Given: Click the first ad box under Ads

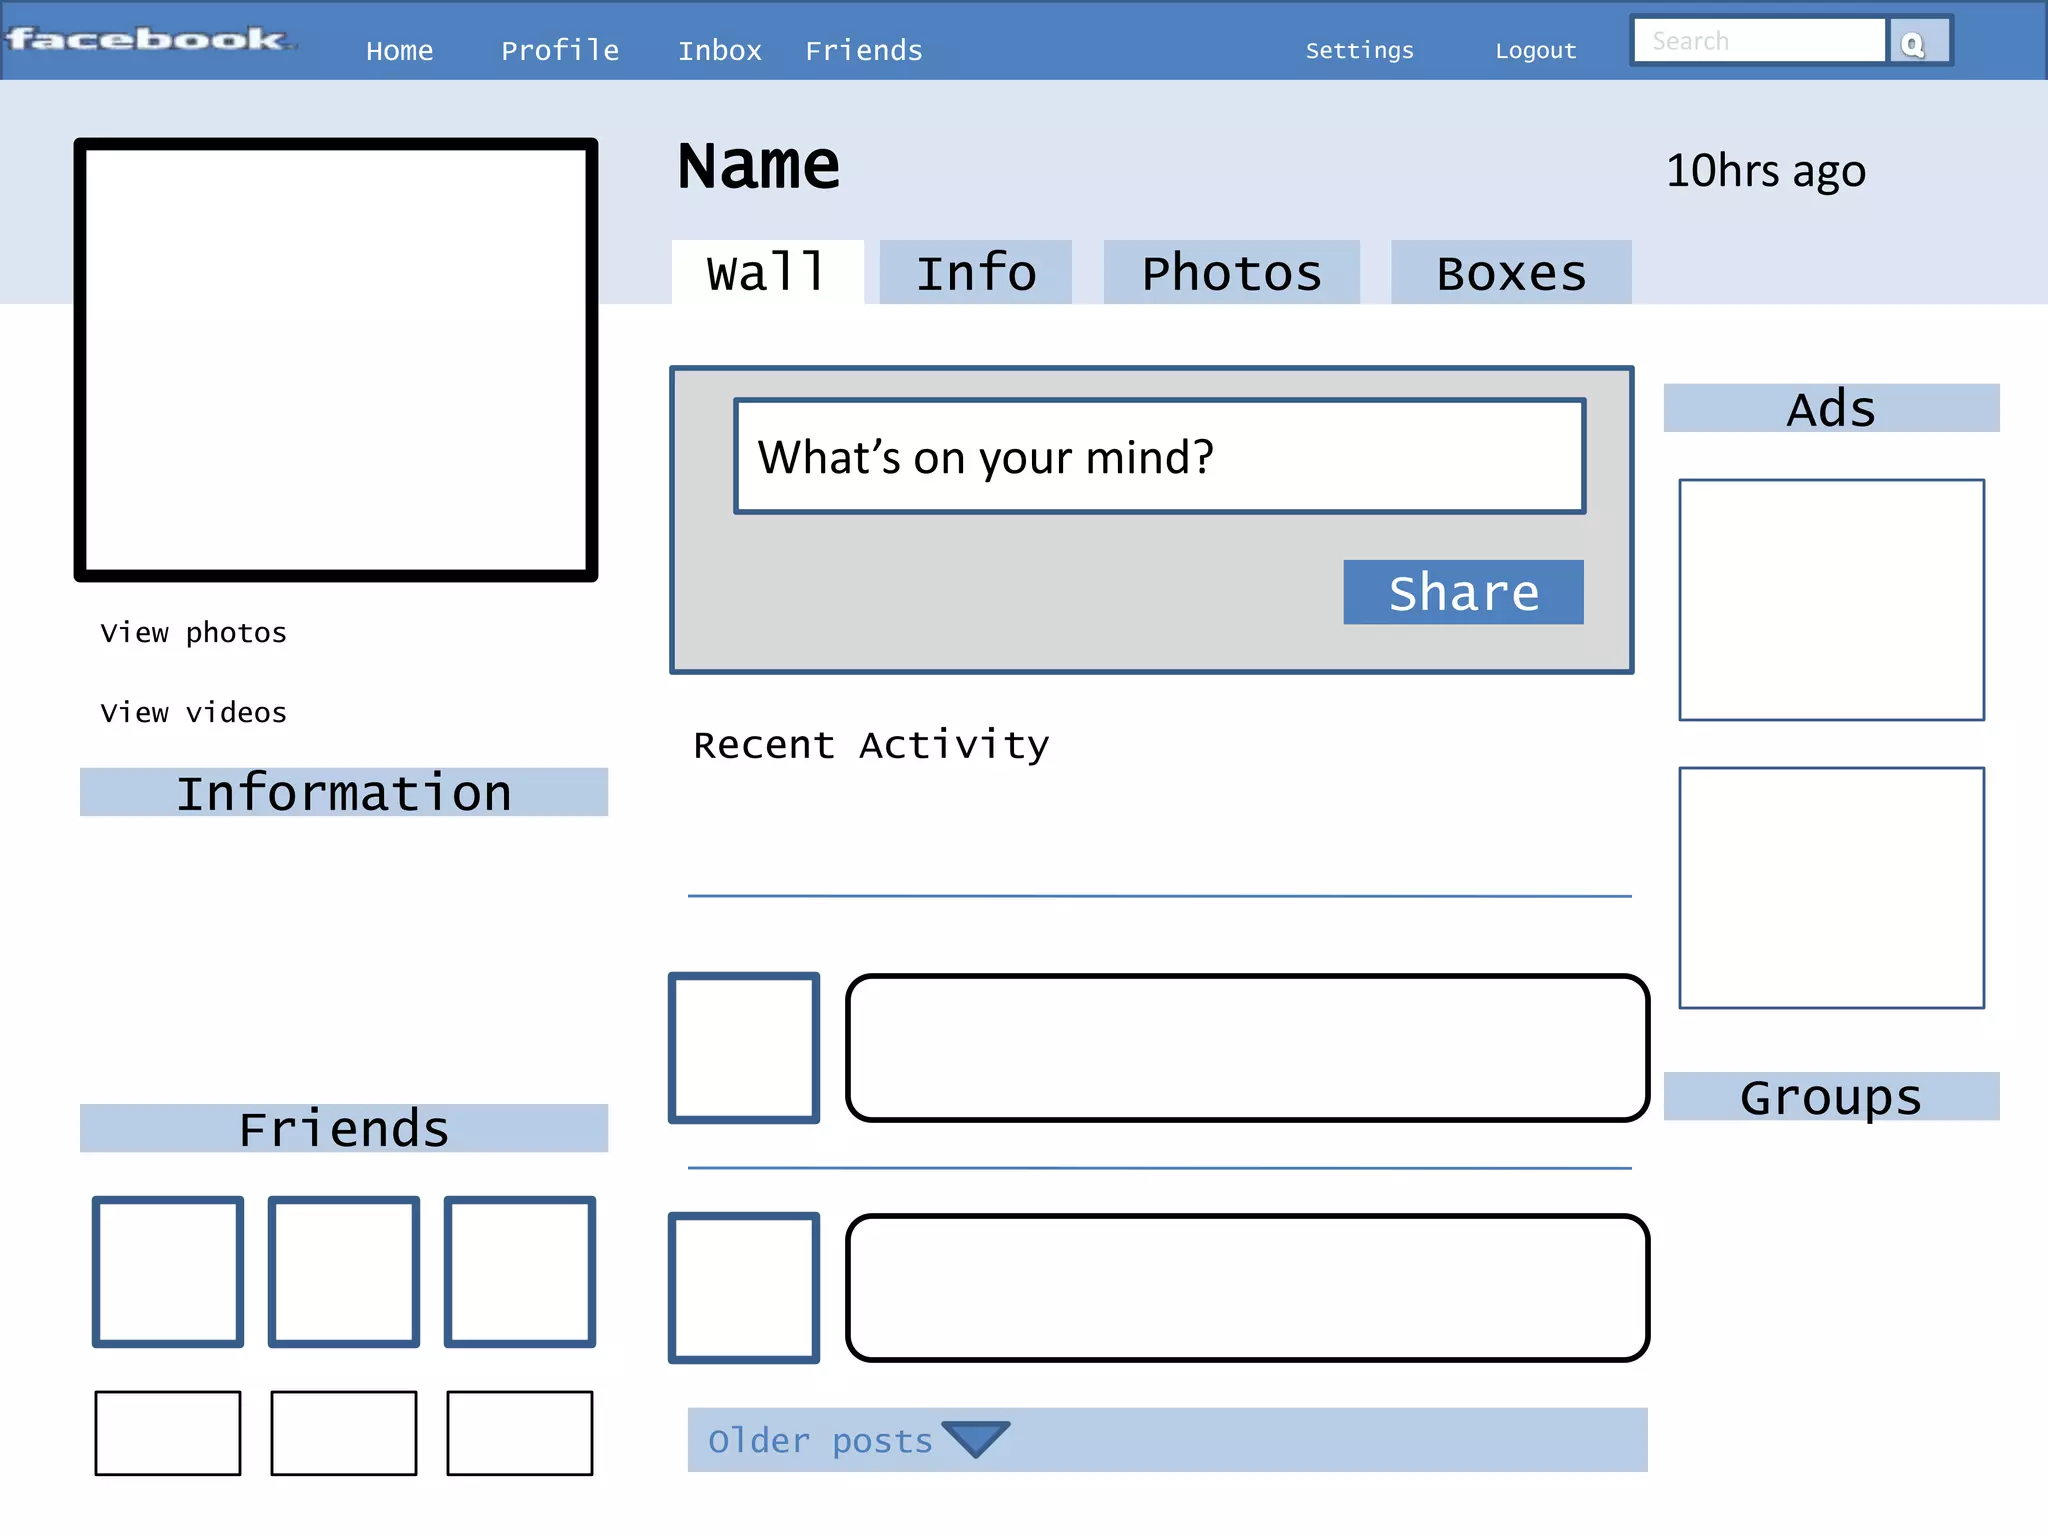Looking at the screenshot, I should (1831, 600).
